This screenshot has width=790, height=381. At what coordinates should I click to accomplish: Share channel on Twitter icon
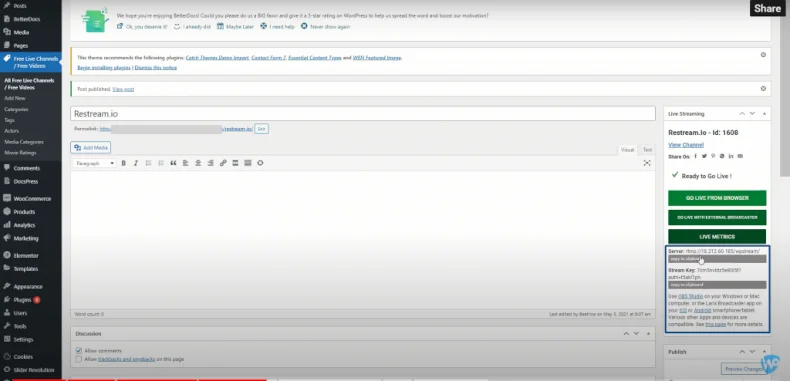click(x=704, y=156)
